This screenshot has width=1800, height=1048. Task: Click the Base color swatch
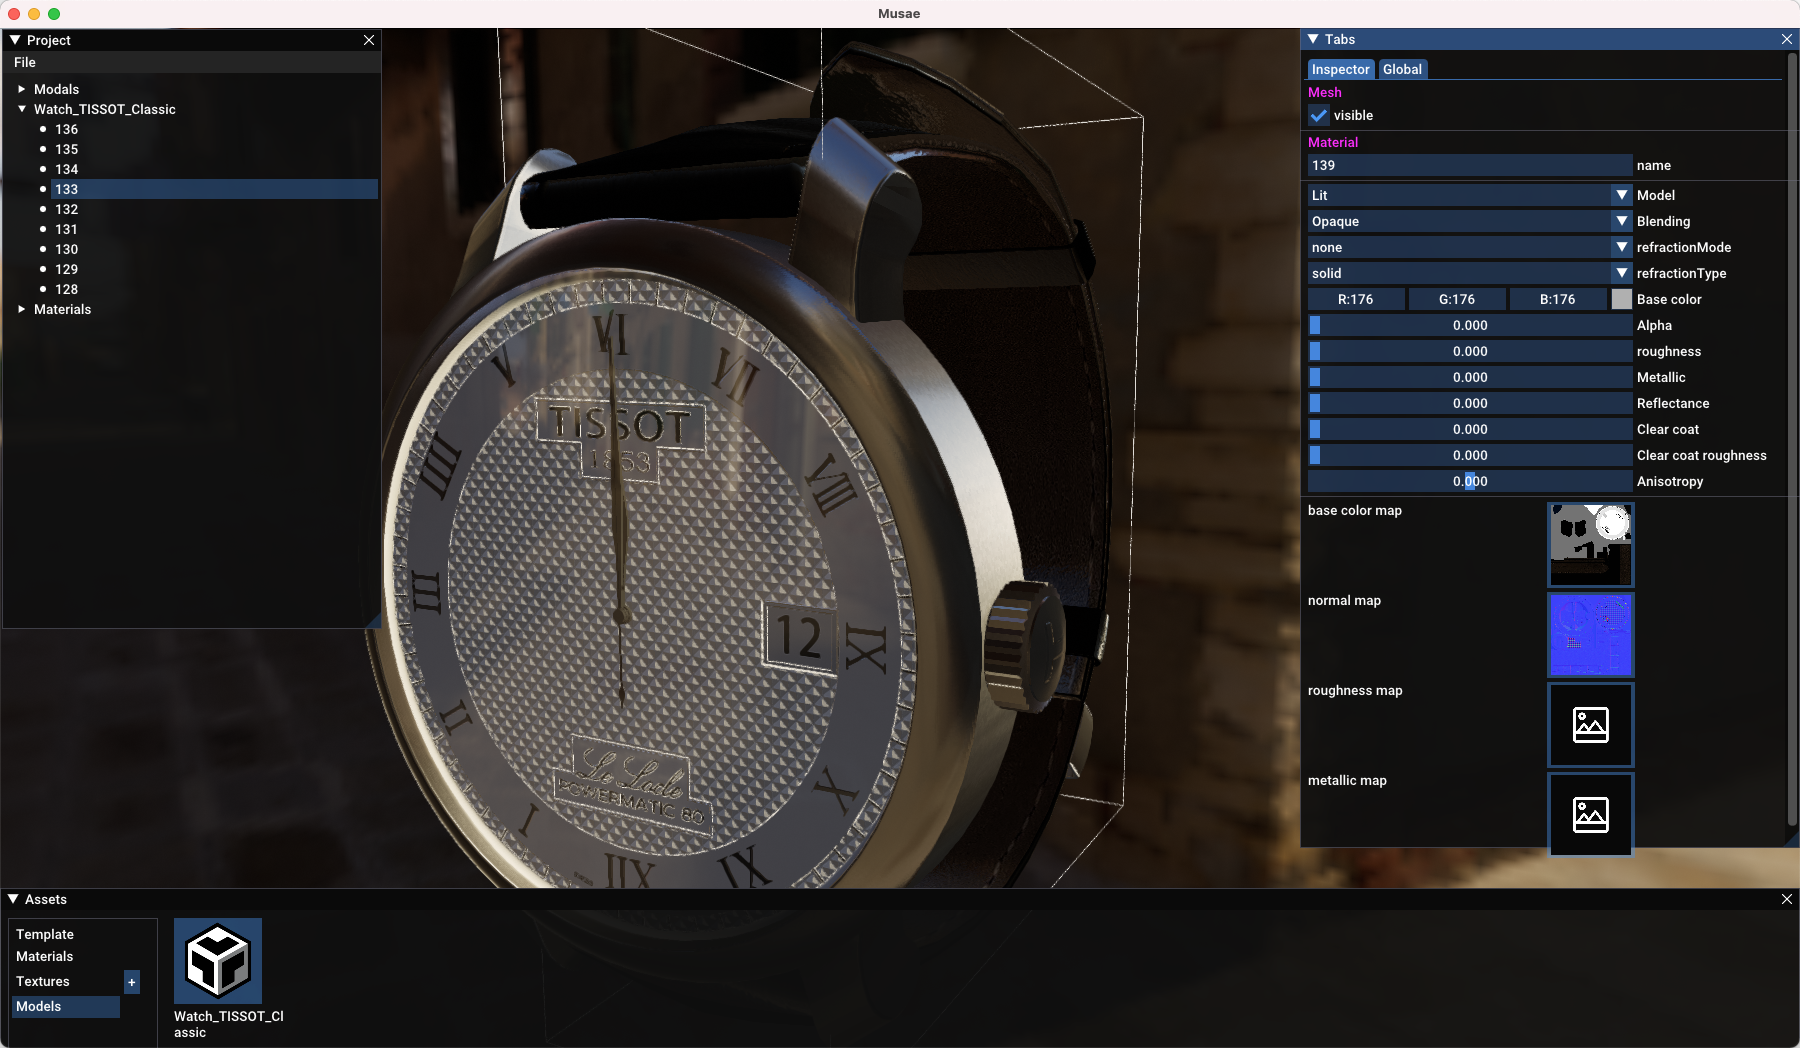click(x=1622, y=299)
